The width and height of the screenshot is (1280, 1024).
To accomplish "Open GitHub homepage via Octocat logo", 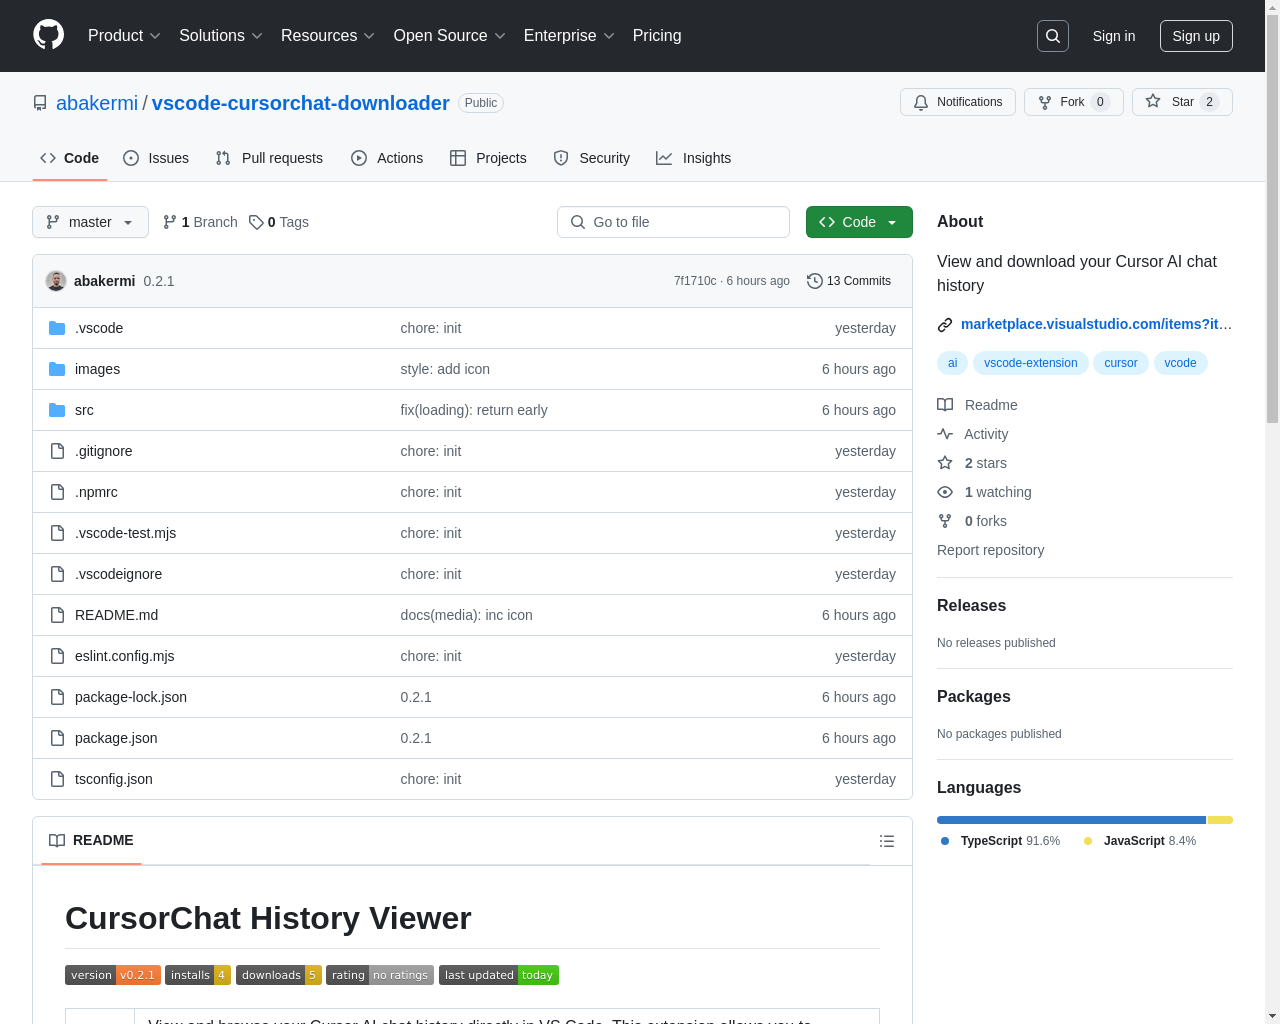I will (x=49, y=35).
